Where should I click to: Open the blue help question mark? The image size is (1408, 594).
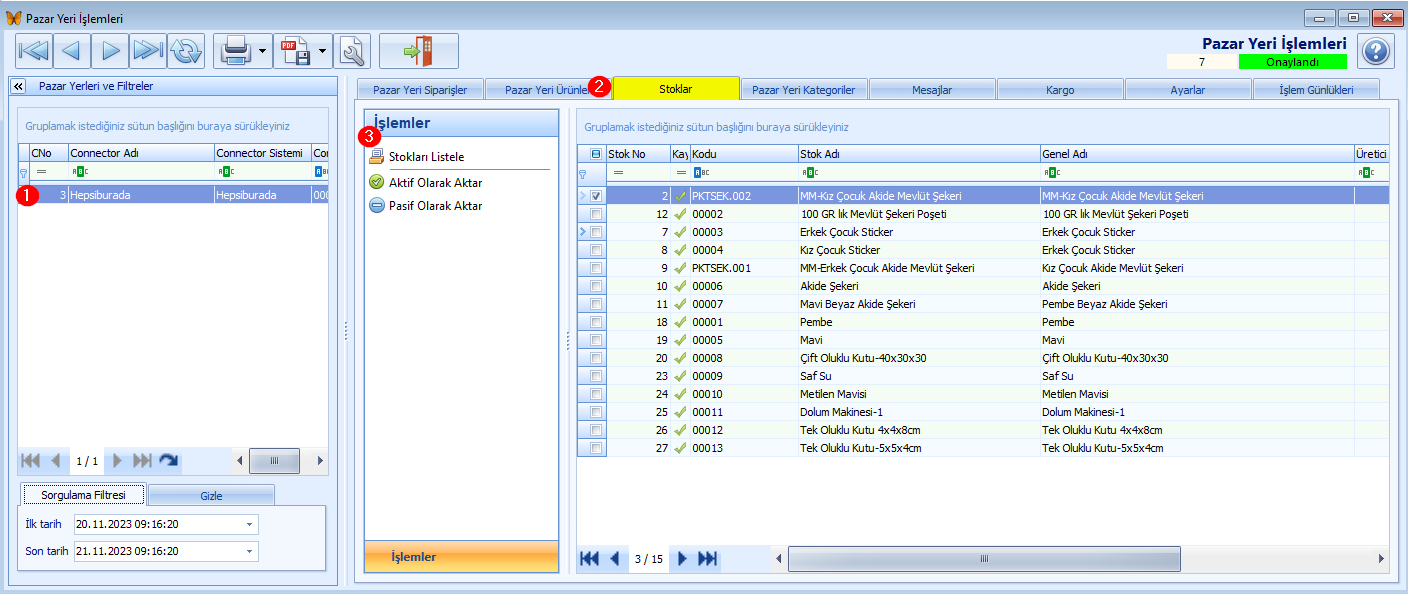pyautogui.click(x=1377, y=51)
